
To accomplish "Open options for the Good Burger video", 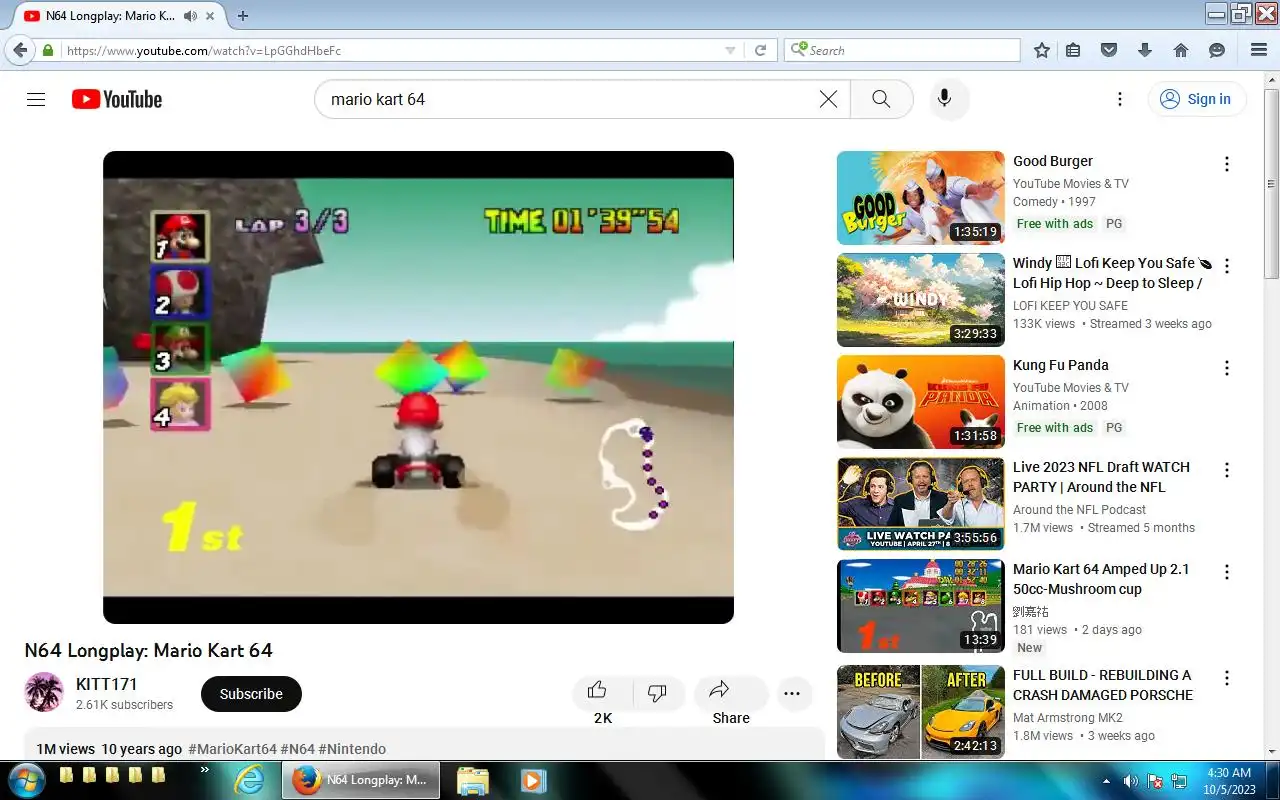I will [1226, 164].
